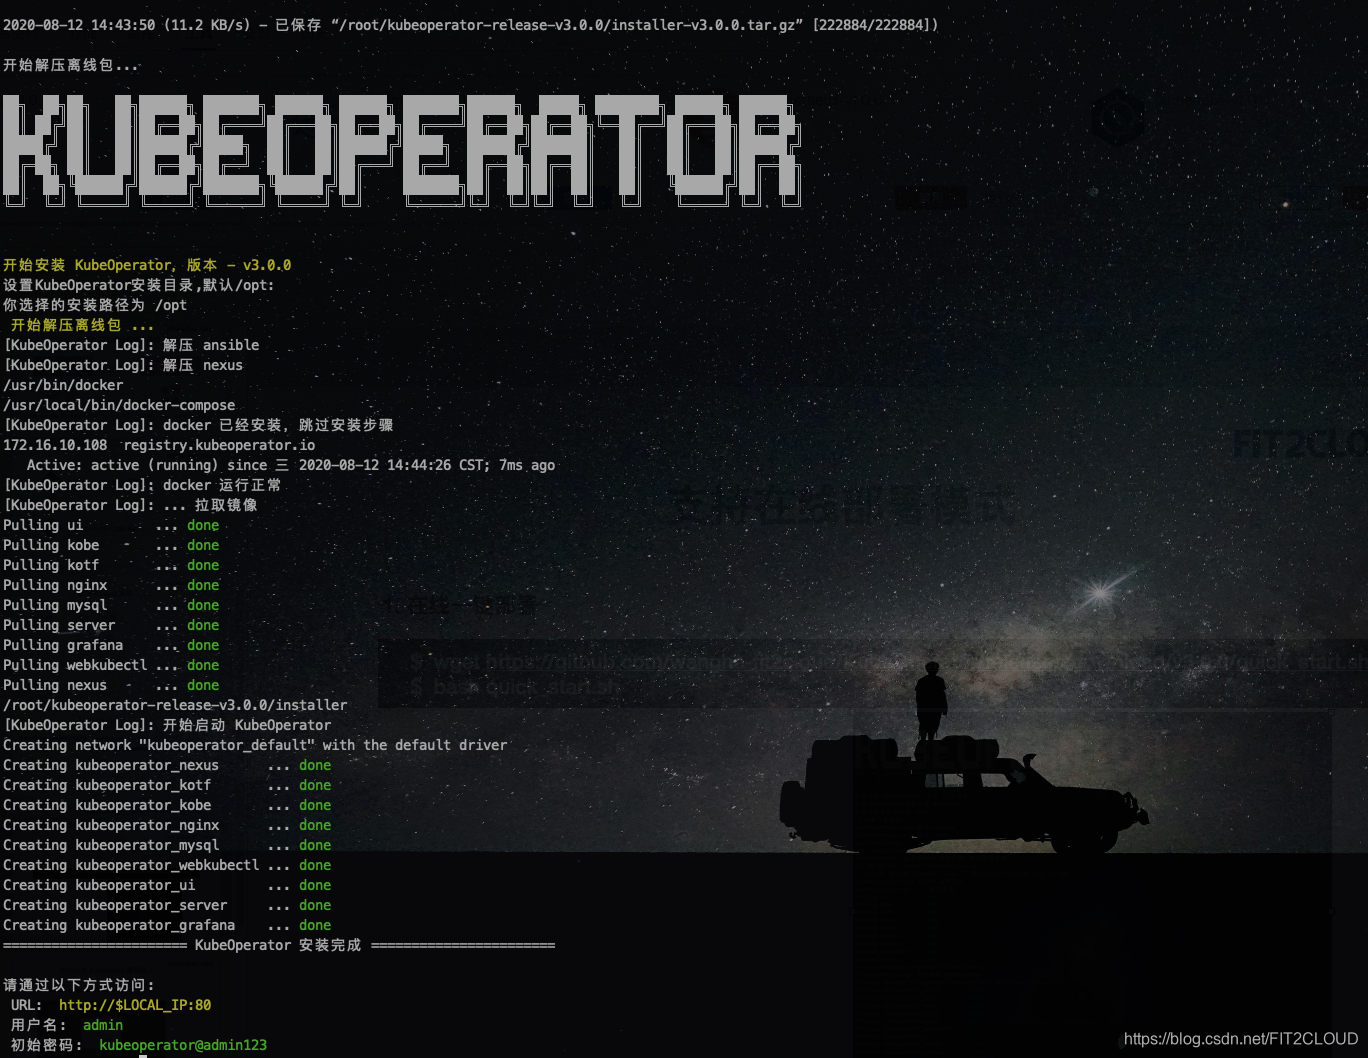Click the '设置KubeOperator安装目录' prompt line
Image resolution: width=1368 pixels, height=1058 pixels.
pyautogui.click(x=138, y=285)
